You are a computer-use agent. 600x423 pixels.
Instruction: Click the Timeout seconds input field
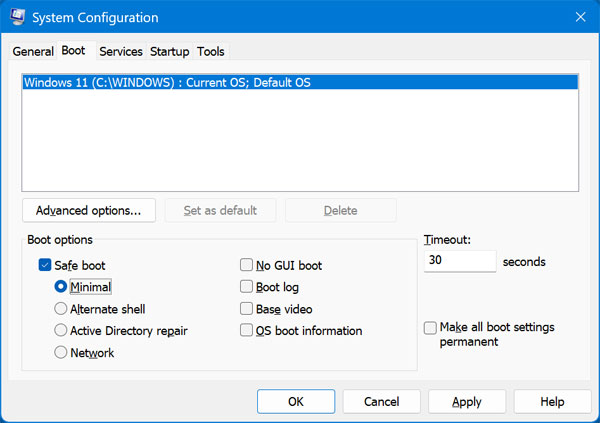click(x=460, y=261)
